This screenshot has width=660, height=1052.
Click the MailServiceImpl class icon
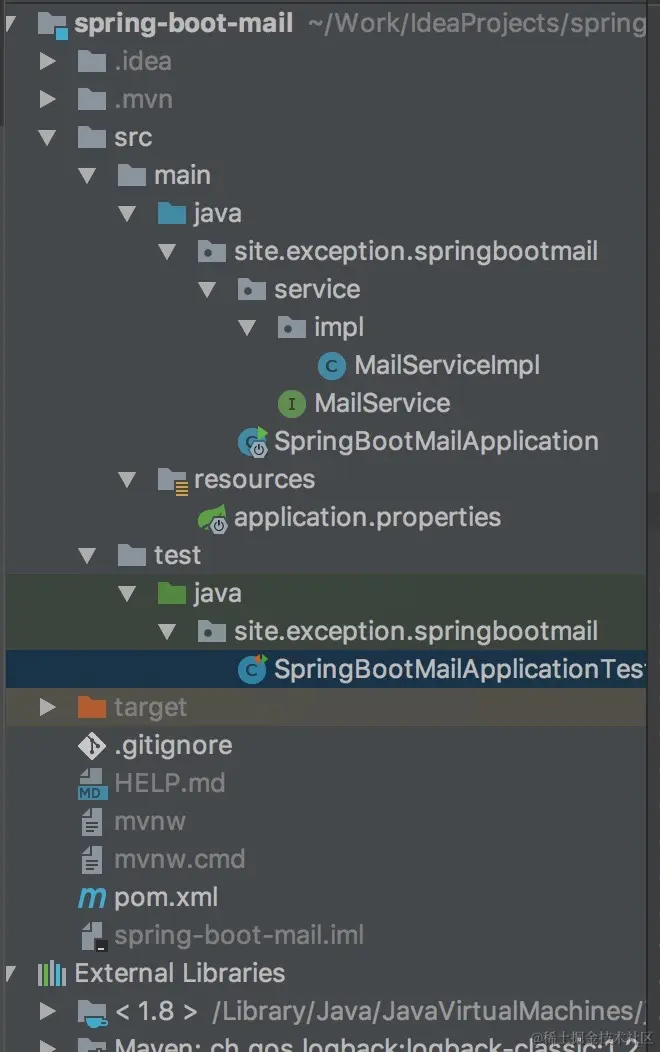click(x=331, y=366)
